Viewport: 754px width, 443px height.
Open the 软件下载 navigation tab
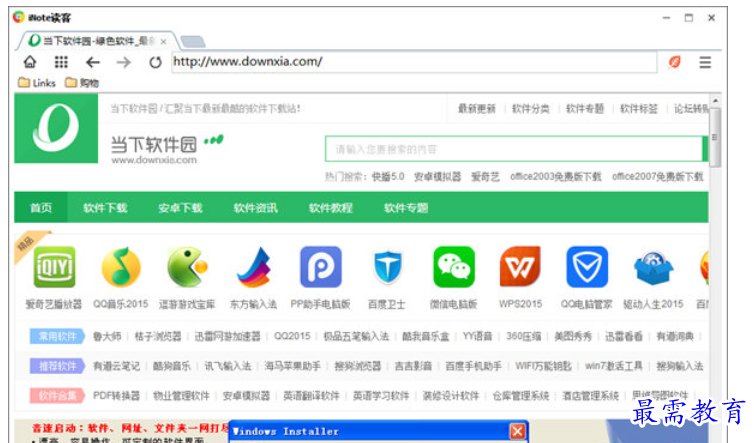105,208
